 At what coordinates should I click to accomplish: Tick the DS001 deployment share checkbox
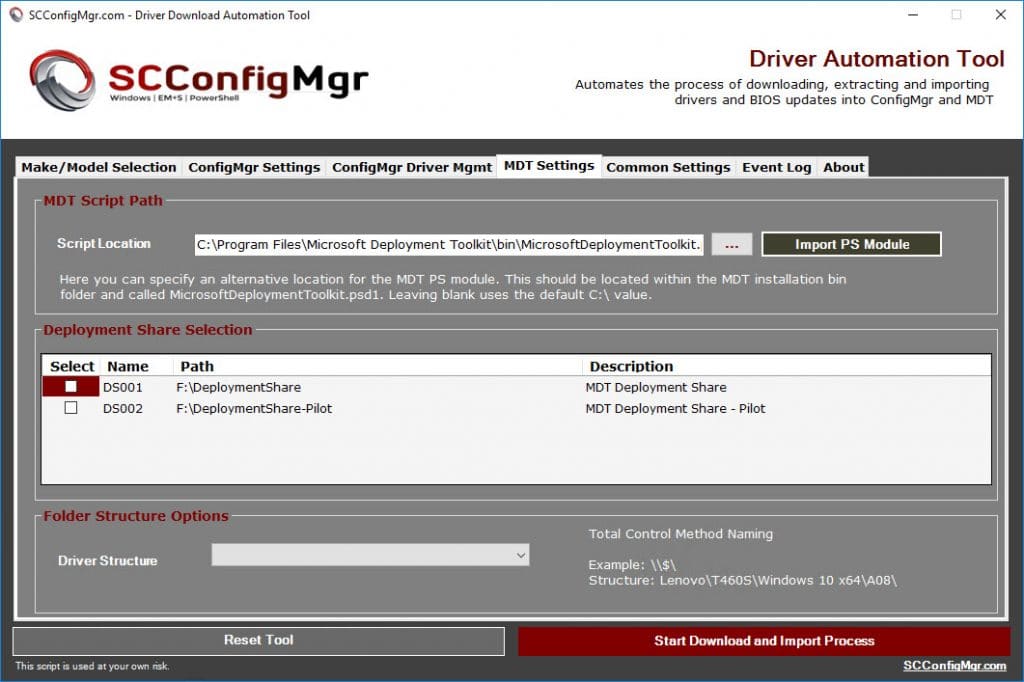[71, 387]
